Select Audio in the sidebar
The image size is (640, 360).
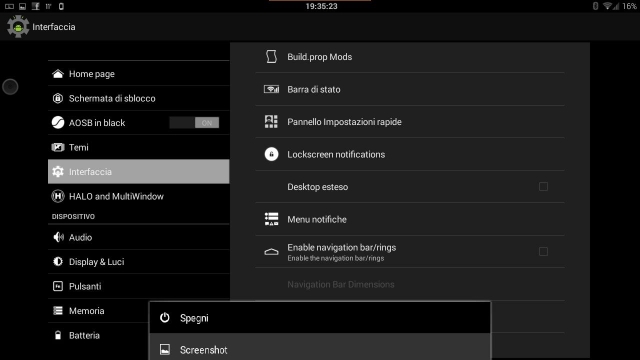[x=139, y=237]
